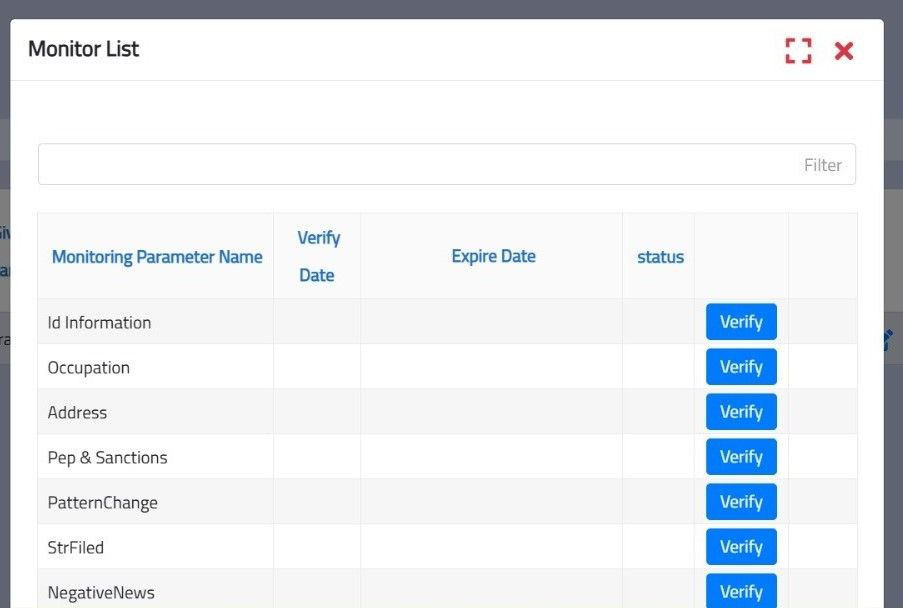Verify the StrFiled parameter
The width and height of the screenshot is (903, 608).
[x=741, y=547]
